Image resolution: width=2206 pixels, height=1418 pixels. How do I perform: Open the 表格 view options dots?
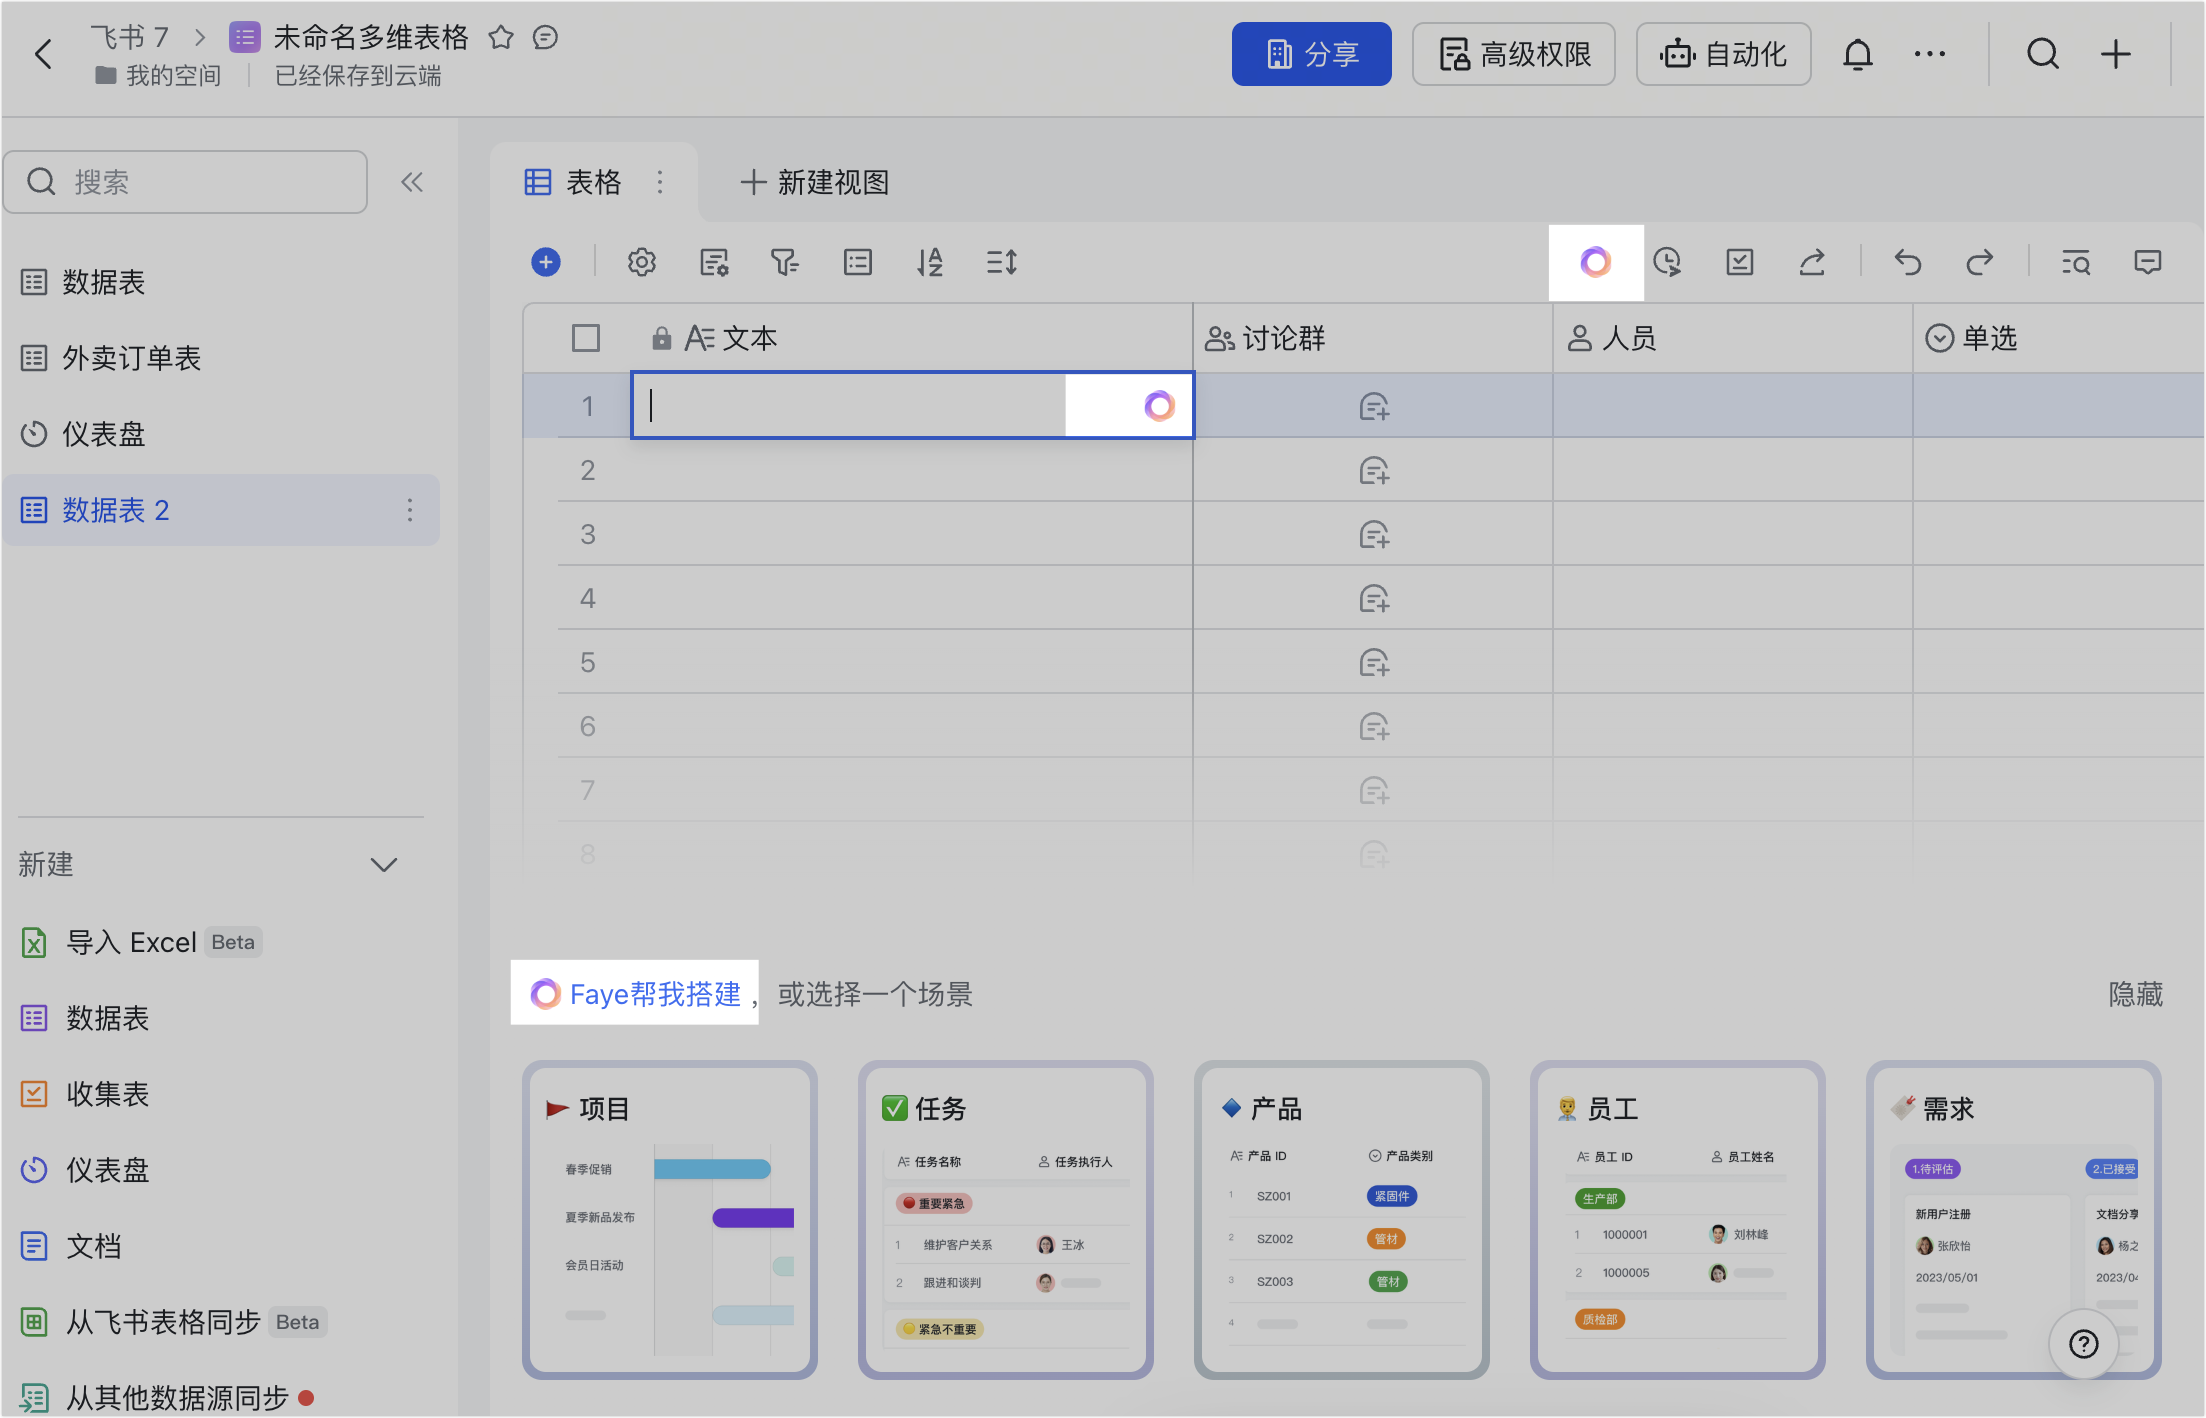pos(659,182)
